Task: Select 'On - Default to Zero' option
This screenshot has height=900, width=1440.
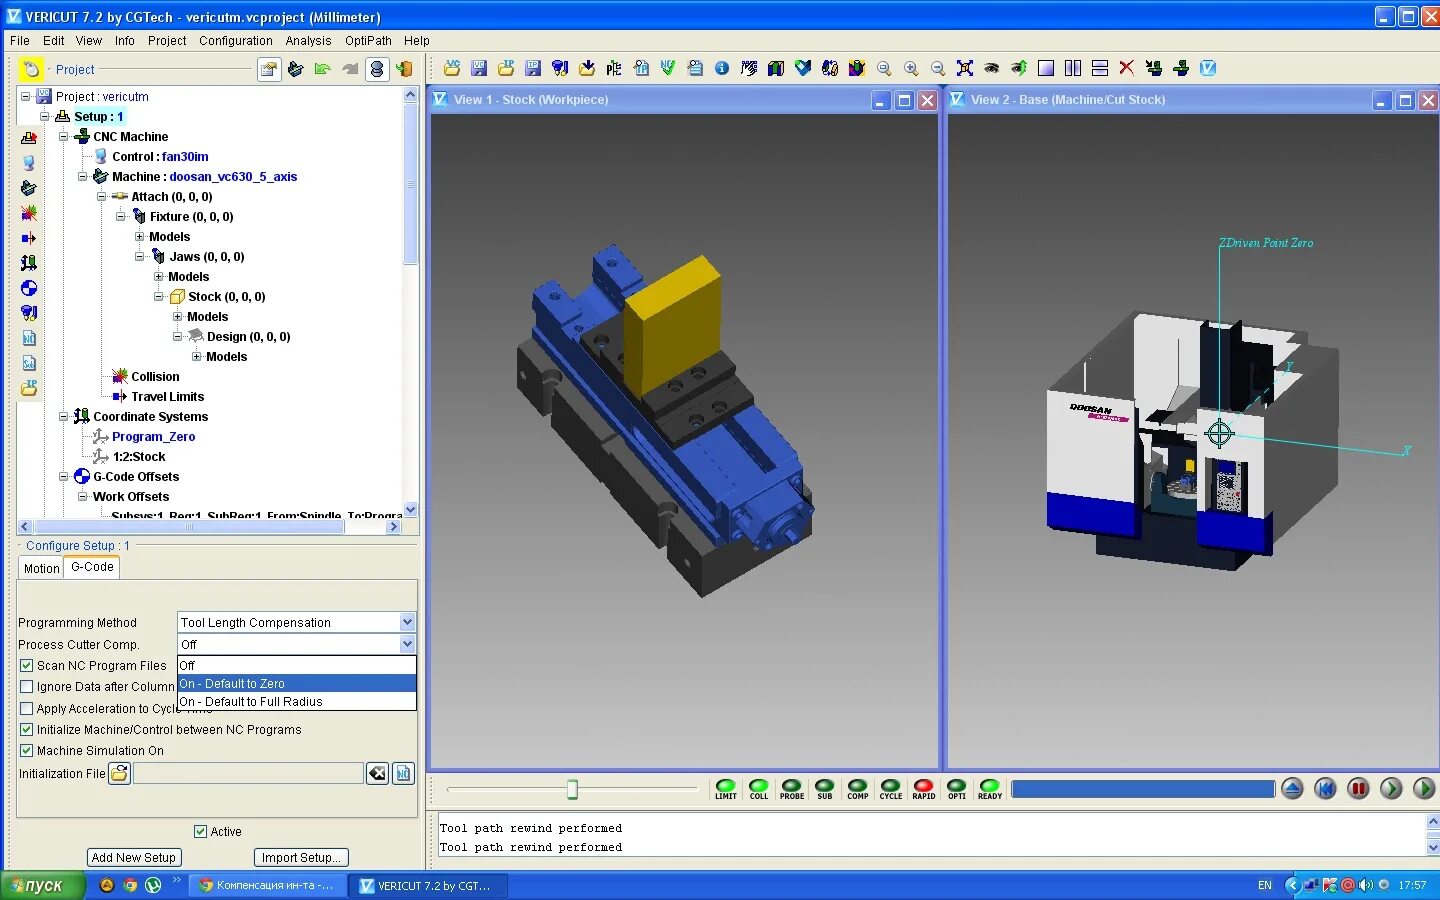Action: (296, 683)
